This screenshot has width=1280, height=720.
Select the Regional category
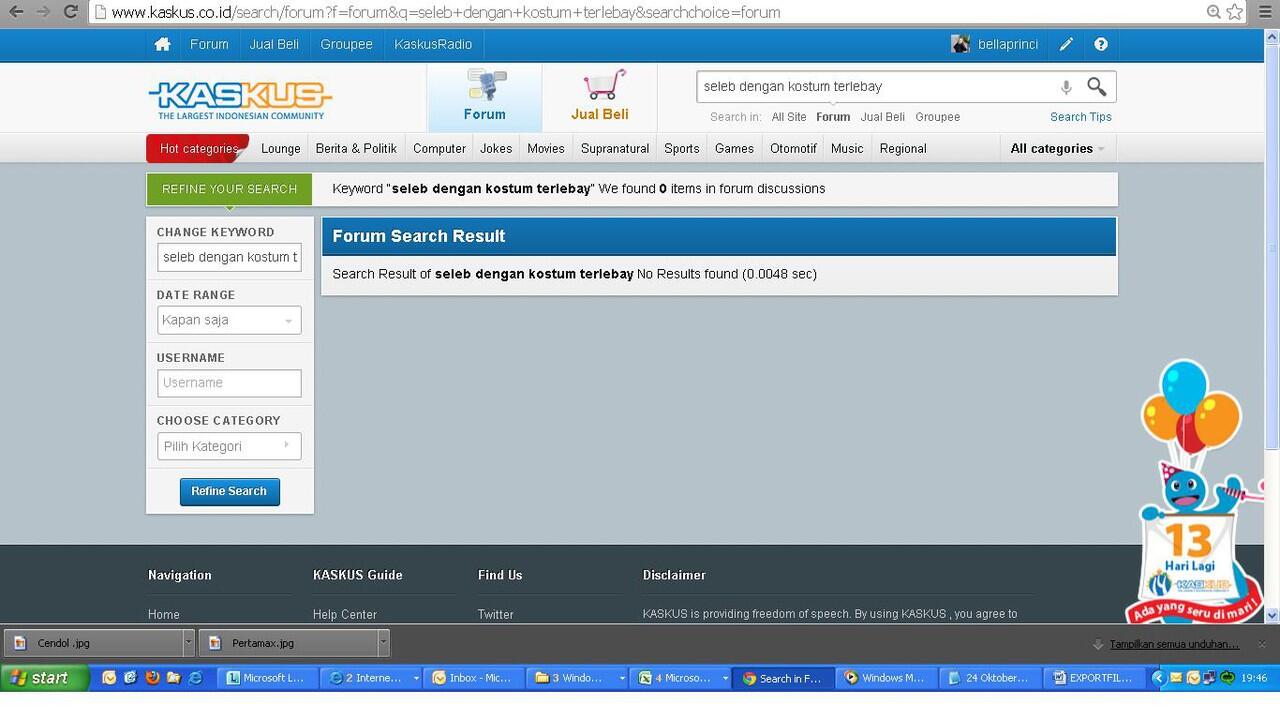pyautogui.click(x=903, y=148)
